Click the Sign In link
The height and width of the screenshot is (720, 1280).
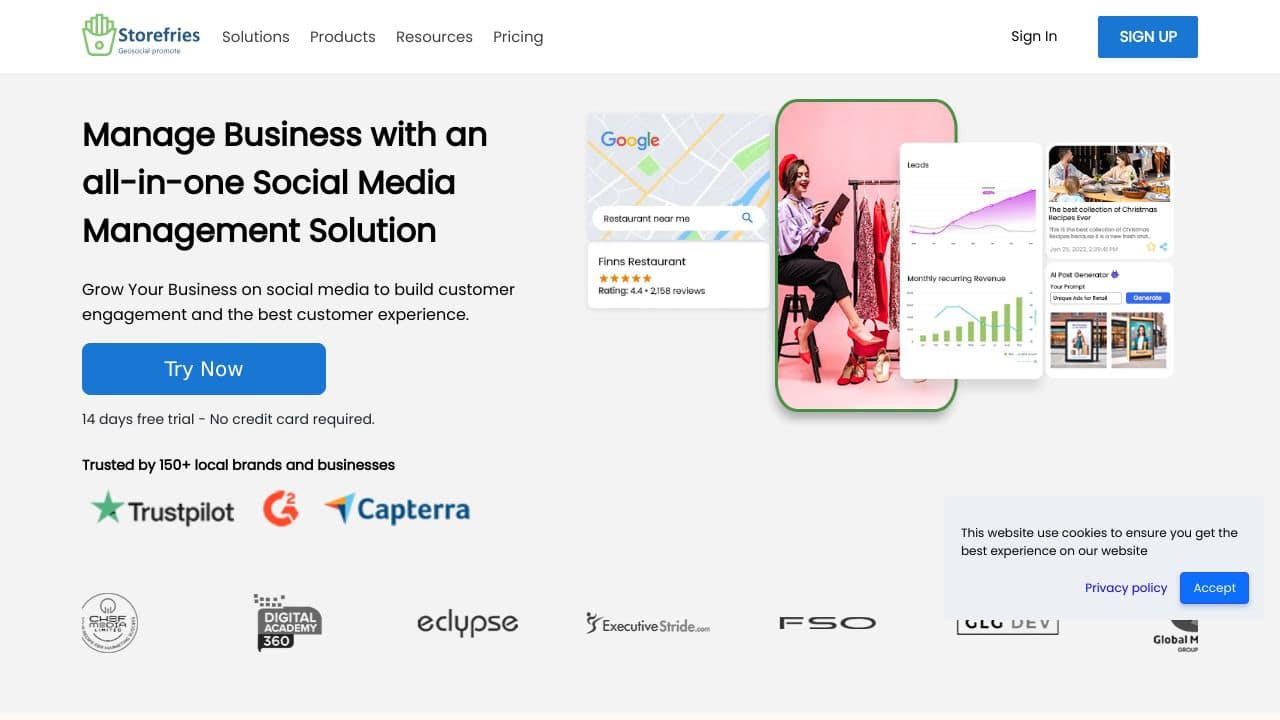coord(1034,36)
